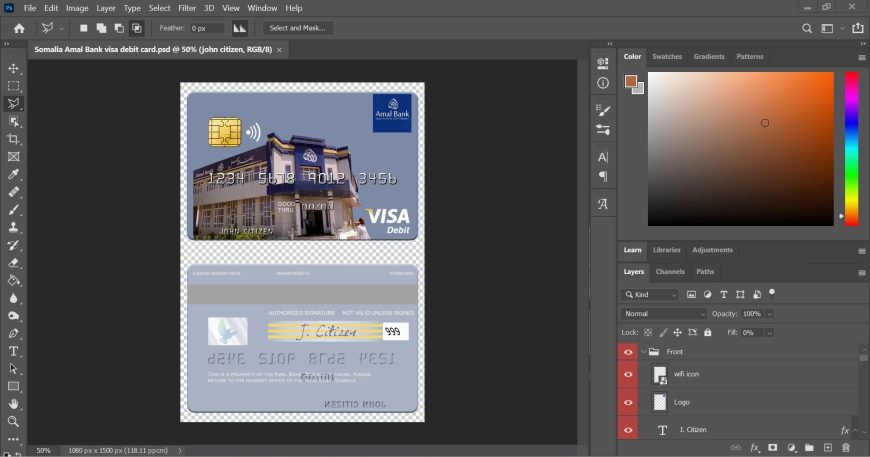
Task: Toggle lock all layer attributes
Action: tap(707, 333)
